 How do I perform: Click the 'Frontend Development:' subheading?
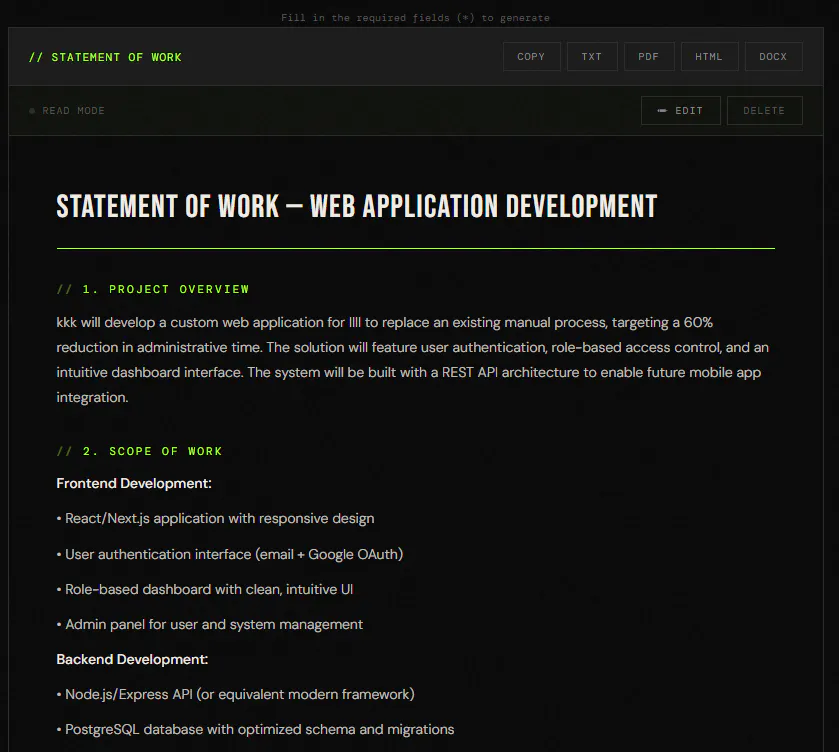click(x=134, y=483)
